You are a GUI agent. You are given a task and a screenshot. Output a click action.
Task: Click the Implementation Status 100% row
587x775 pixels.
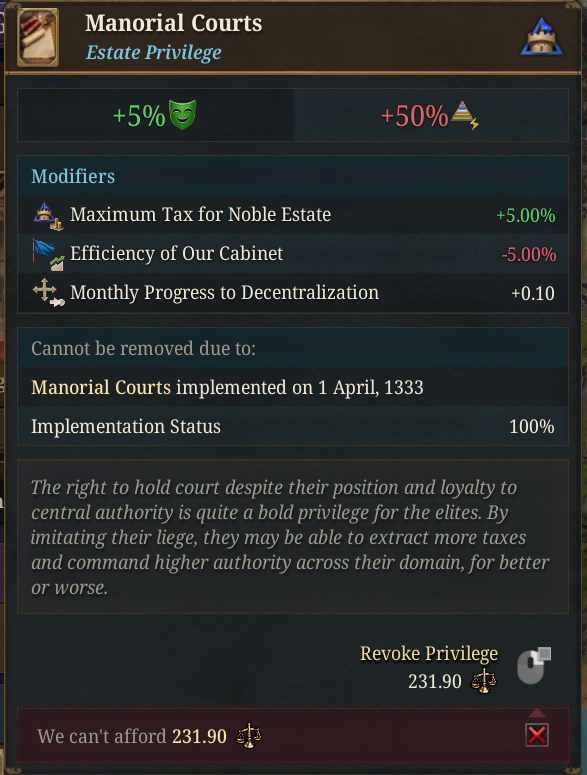(x=293, y=427)
